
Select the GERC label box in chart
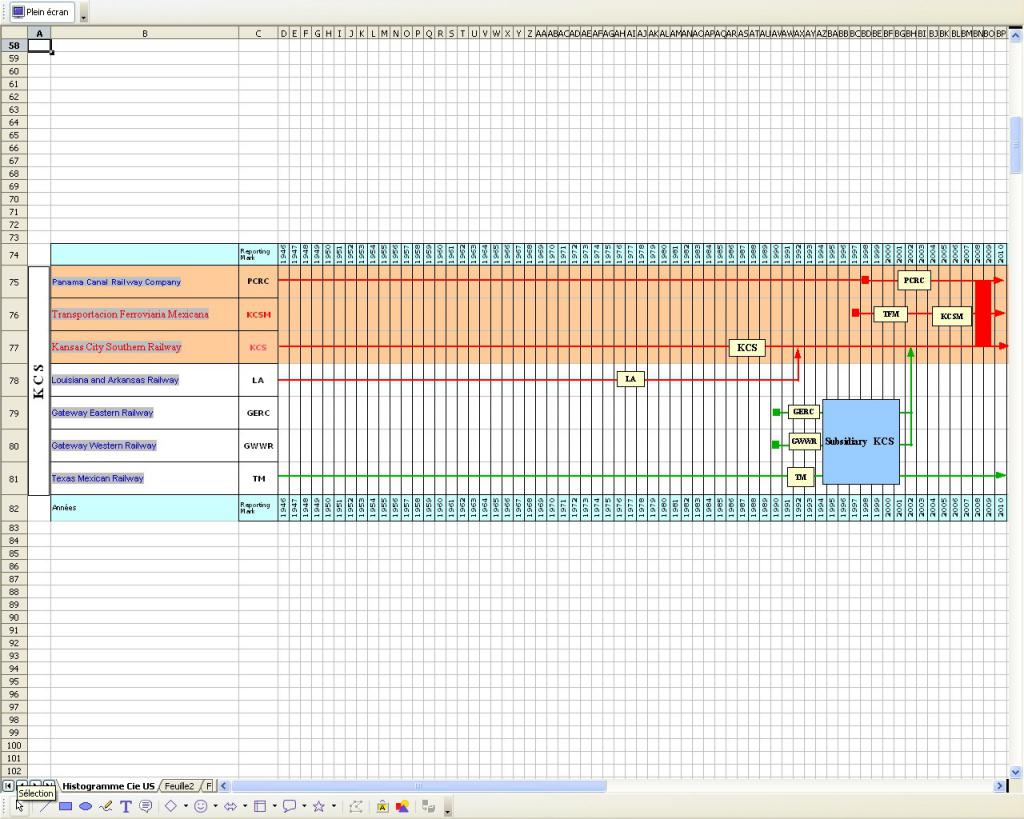coord(803,411)
